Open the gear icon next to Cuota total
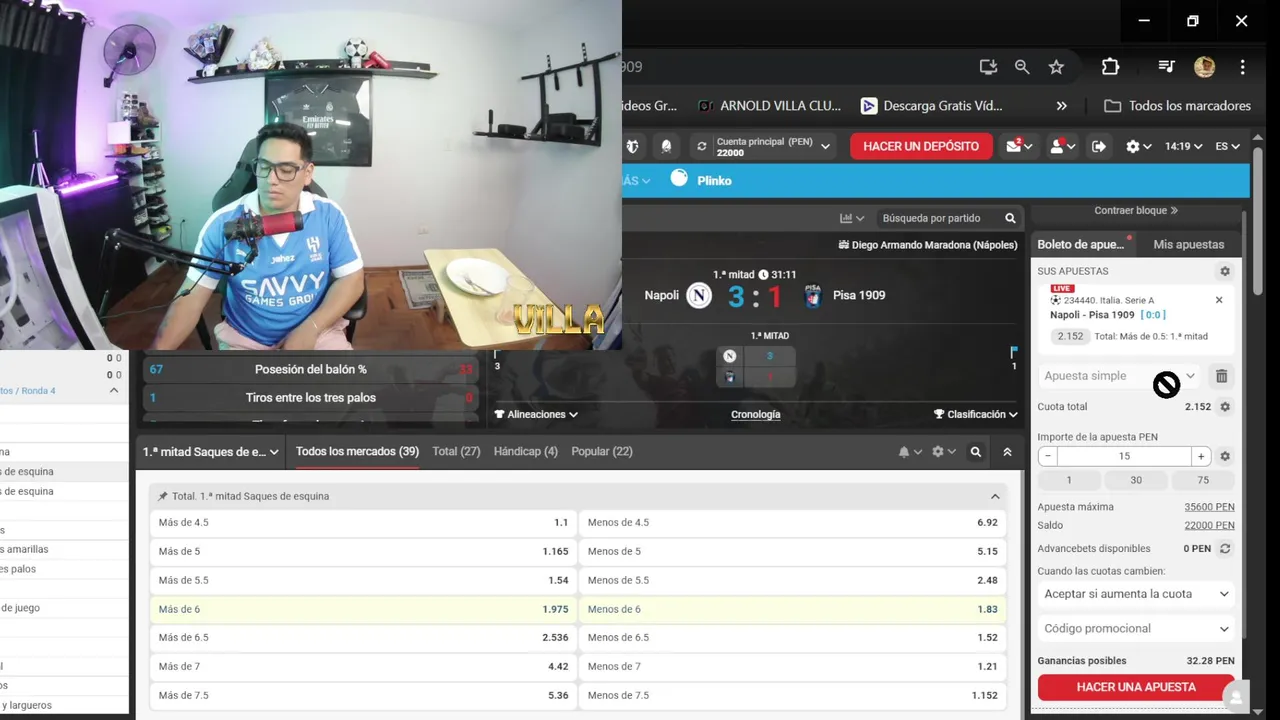 tap(1225, 407)
